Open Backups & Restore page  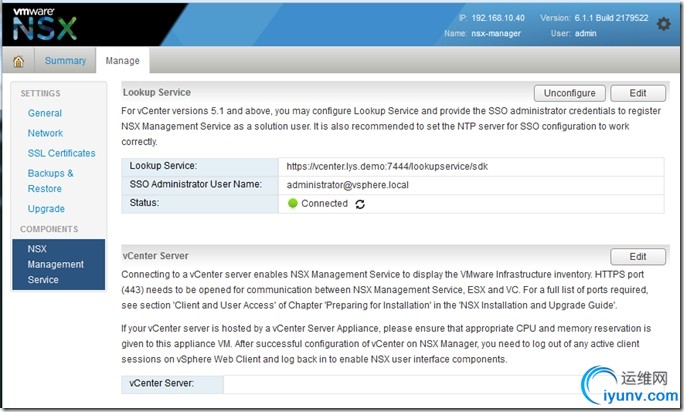(x=51, y=181)
